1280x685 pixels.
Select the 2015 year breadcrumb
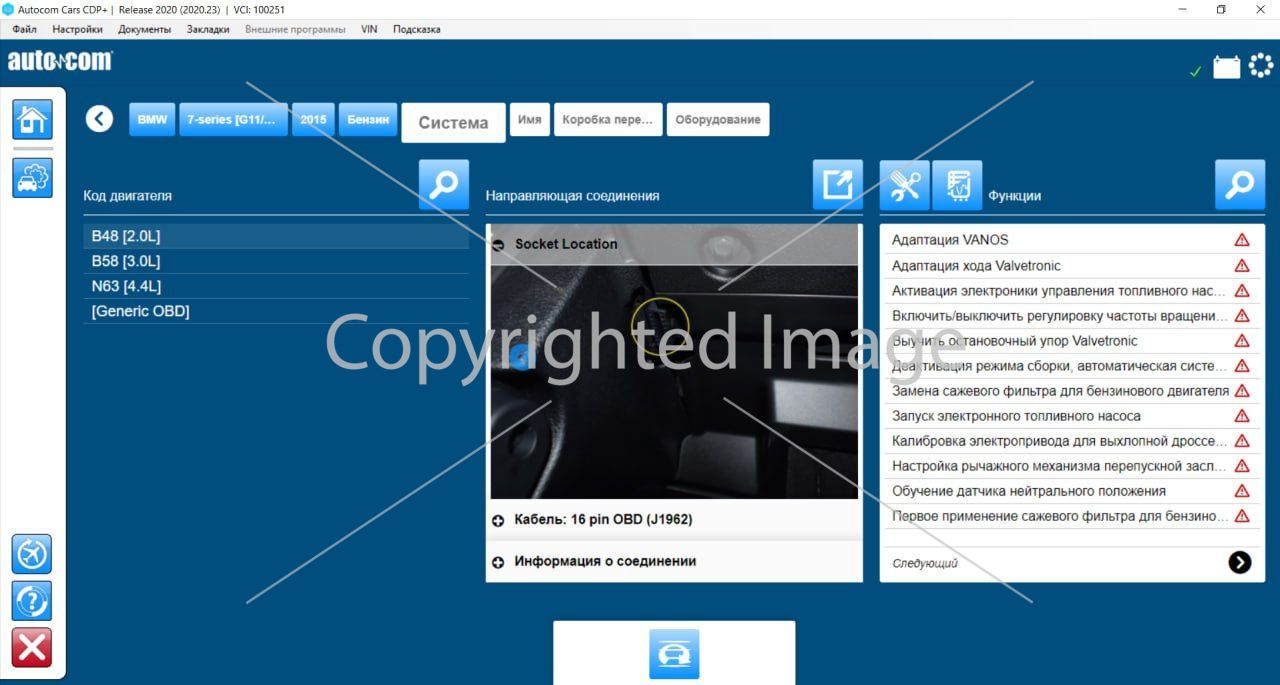[x=313, y=119]
